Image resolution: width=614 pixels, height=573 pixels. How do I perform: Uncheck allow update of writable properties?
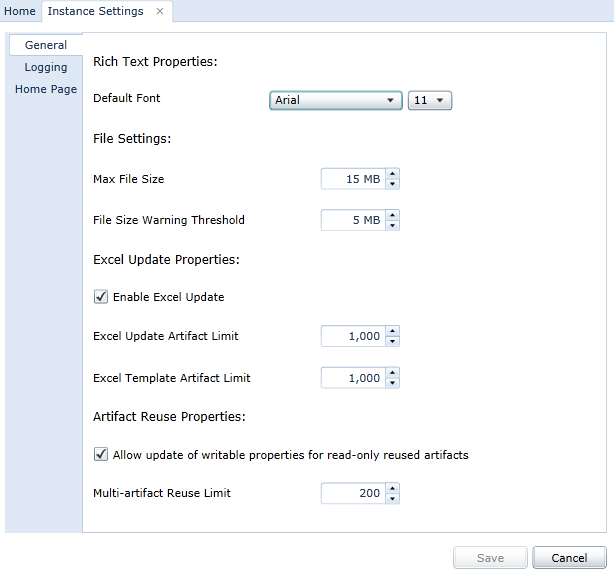click(101, 454)
